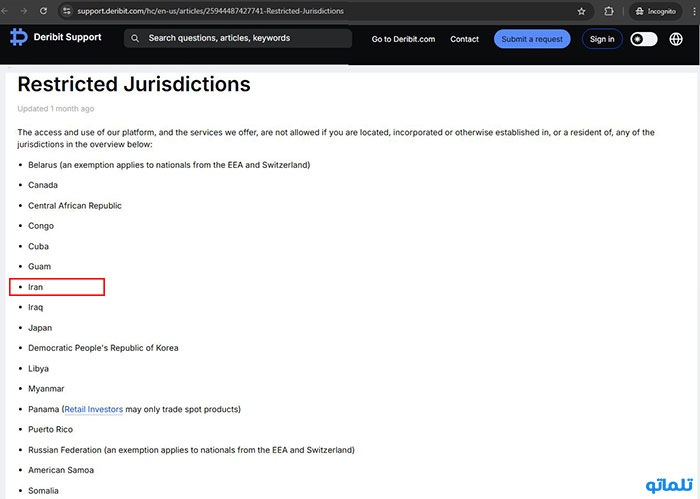700x499 pixels.
Task: Click the Iran list entry
Action: [x=36, y=287]
